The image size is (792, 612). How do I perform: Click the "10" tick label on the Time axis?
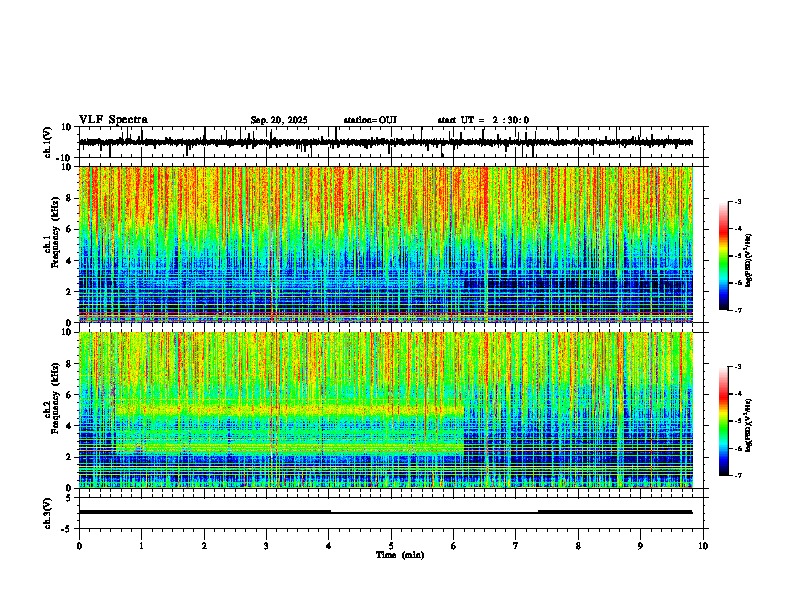pos(703,546)
